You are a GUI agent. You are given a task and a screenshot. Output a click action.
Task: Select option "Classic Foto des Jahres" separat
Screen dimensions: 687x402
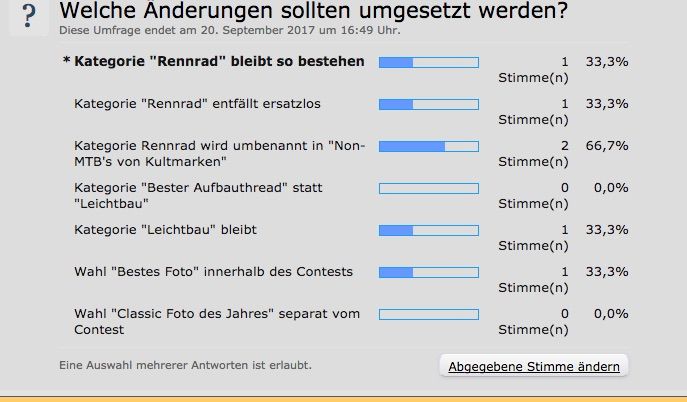tap(216, 321)
